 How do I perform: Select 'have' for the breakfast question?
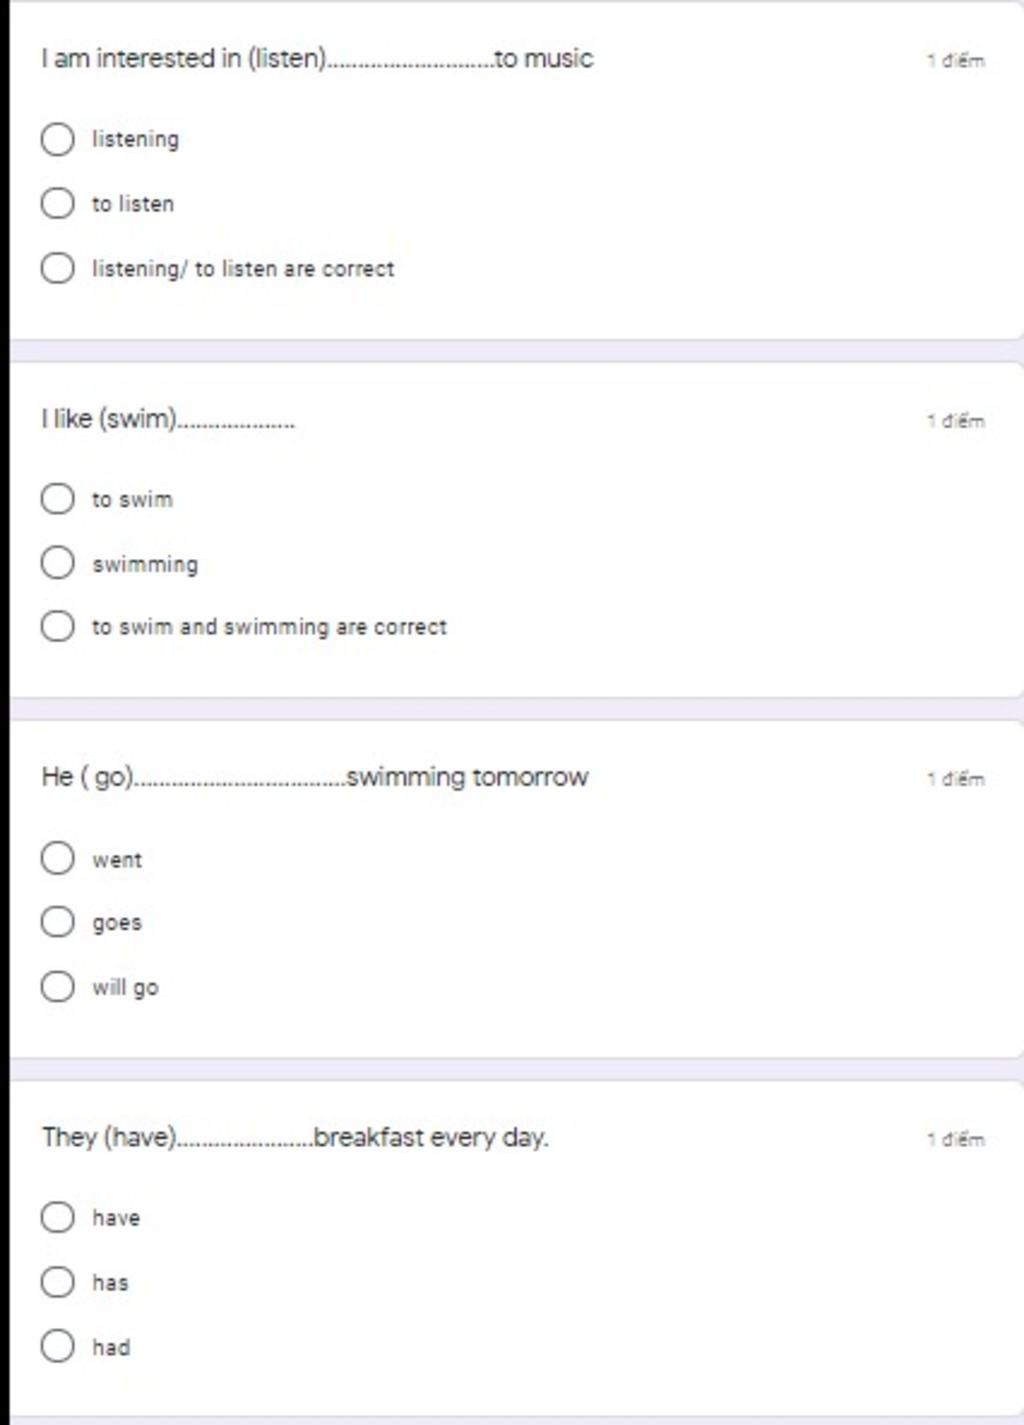(58, 1217)
